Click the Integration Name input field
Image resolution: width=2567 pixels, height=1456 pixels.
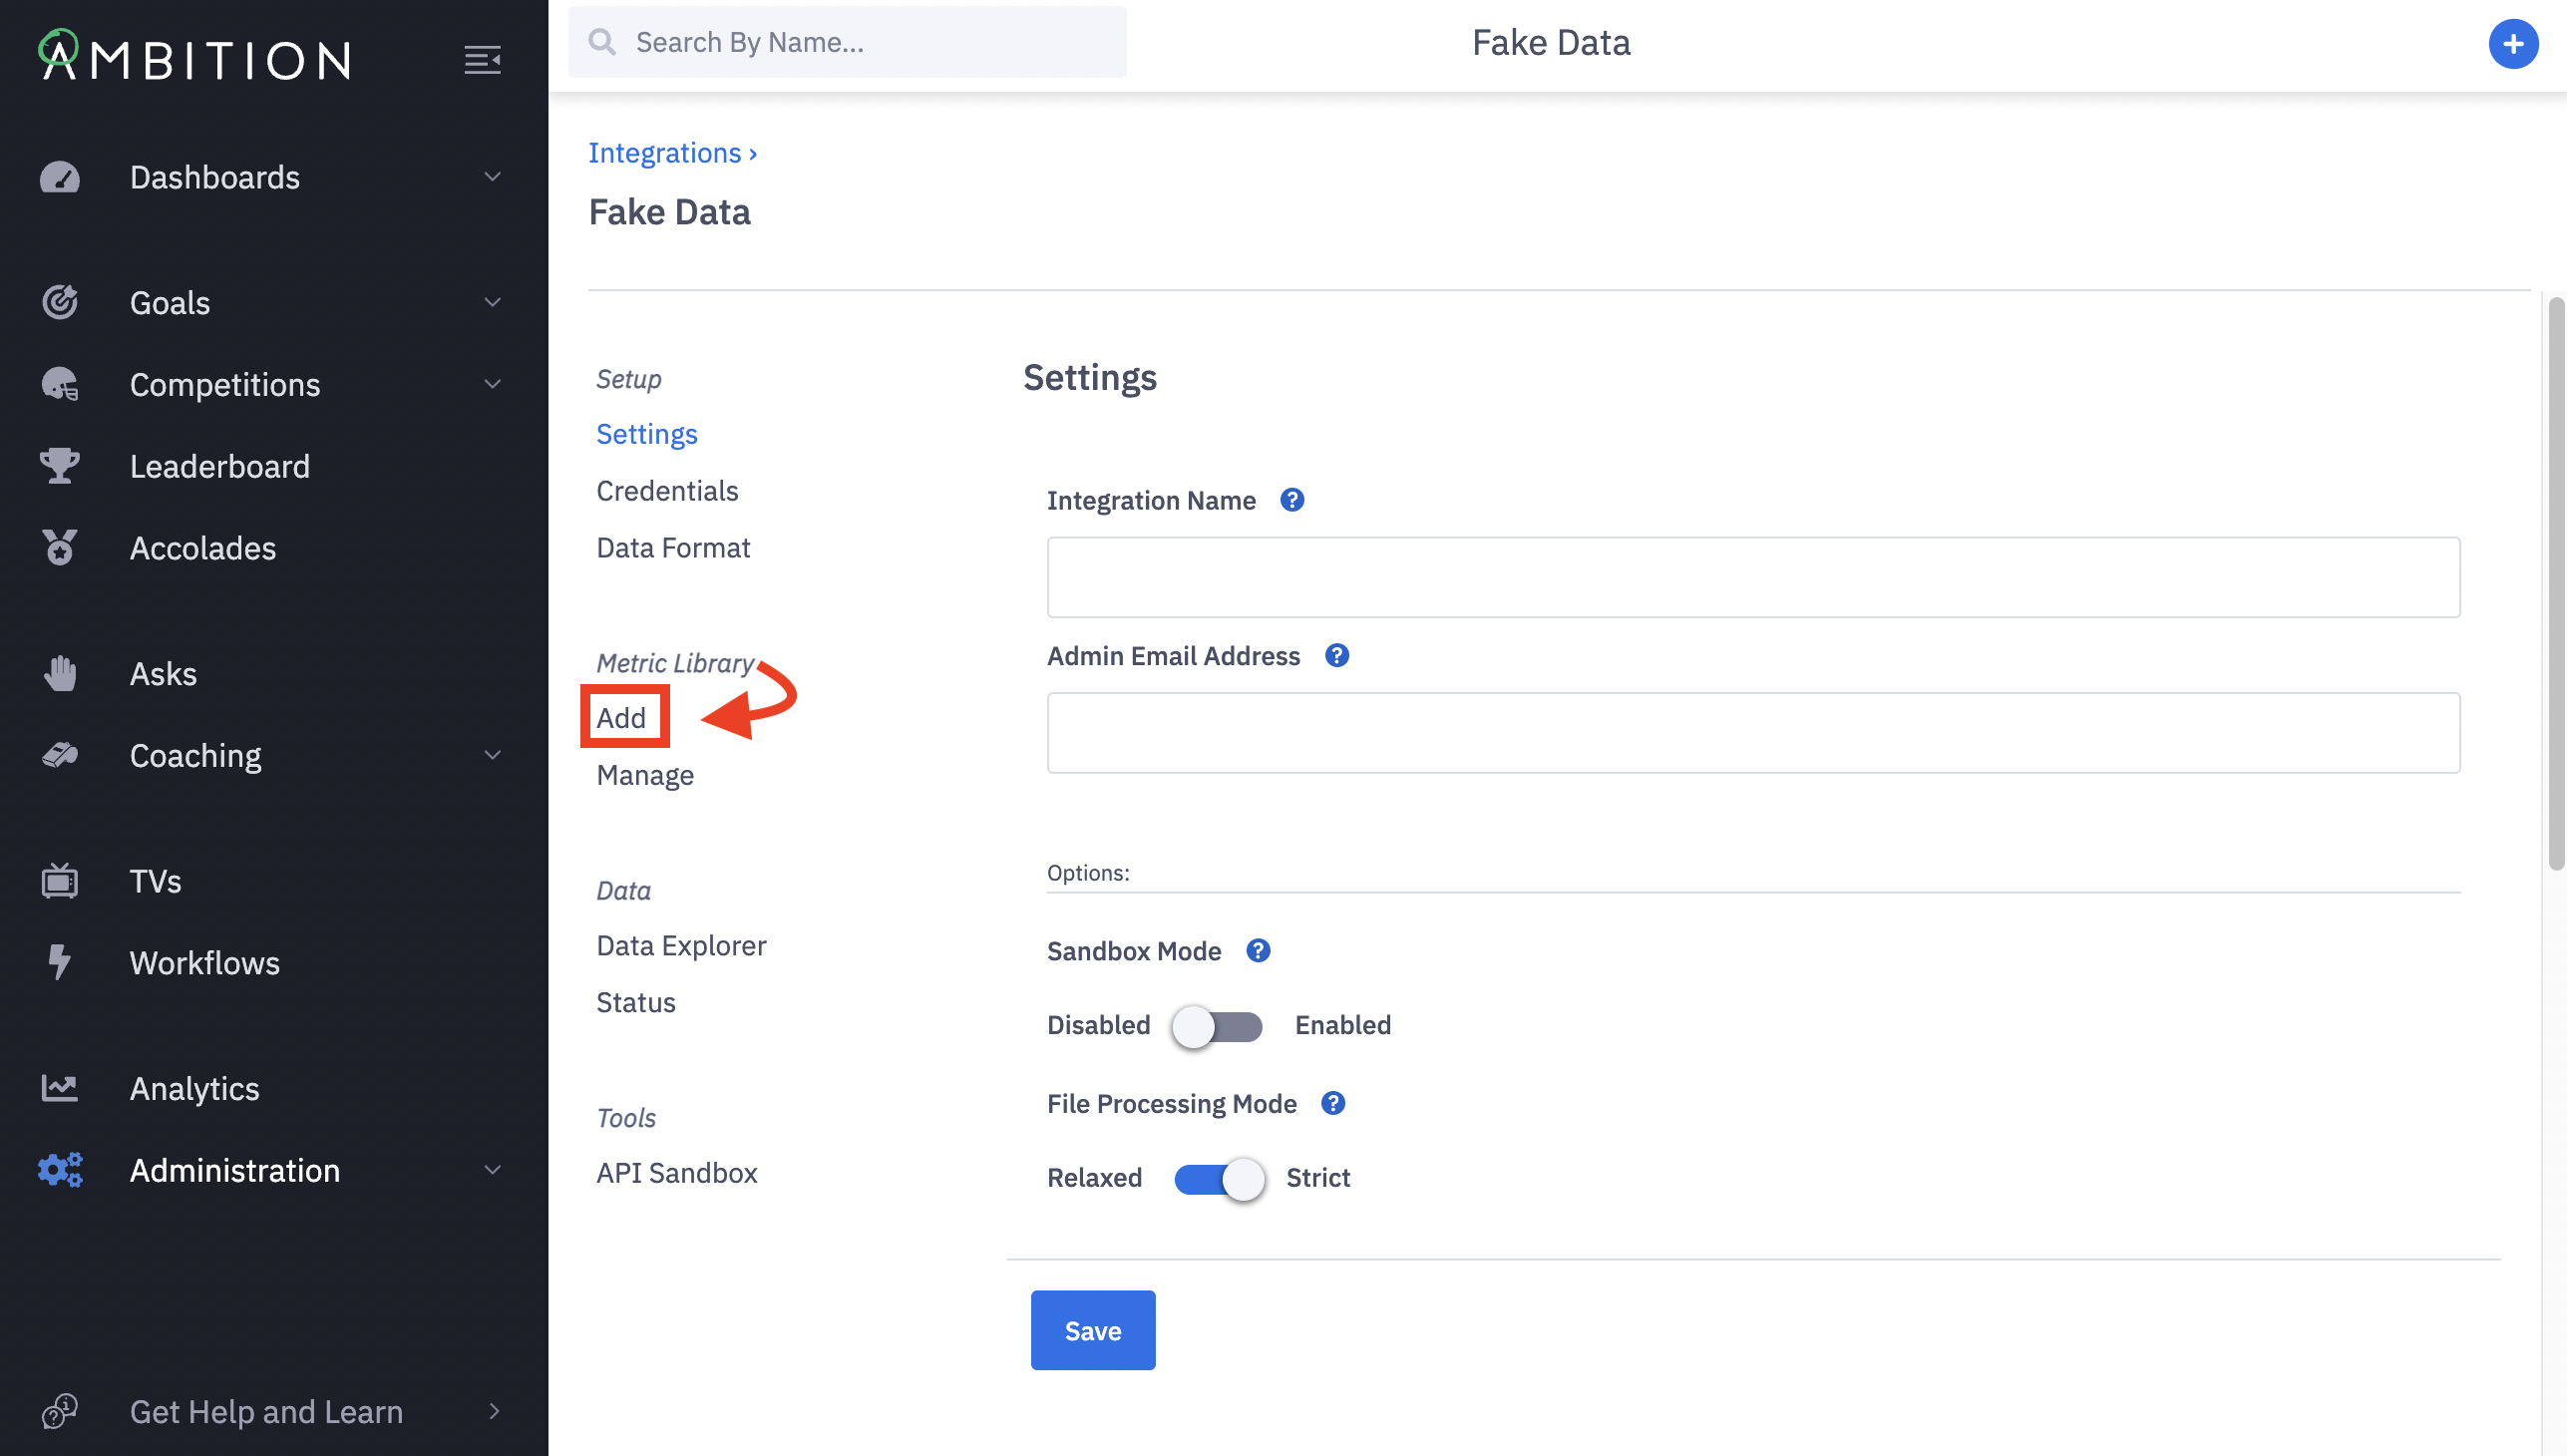[1753, 577]
